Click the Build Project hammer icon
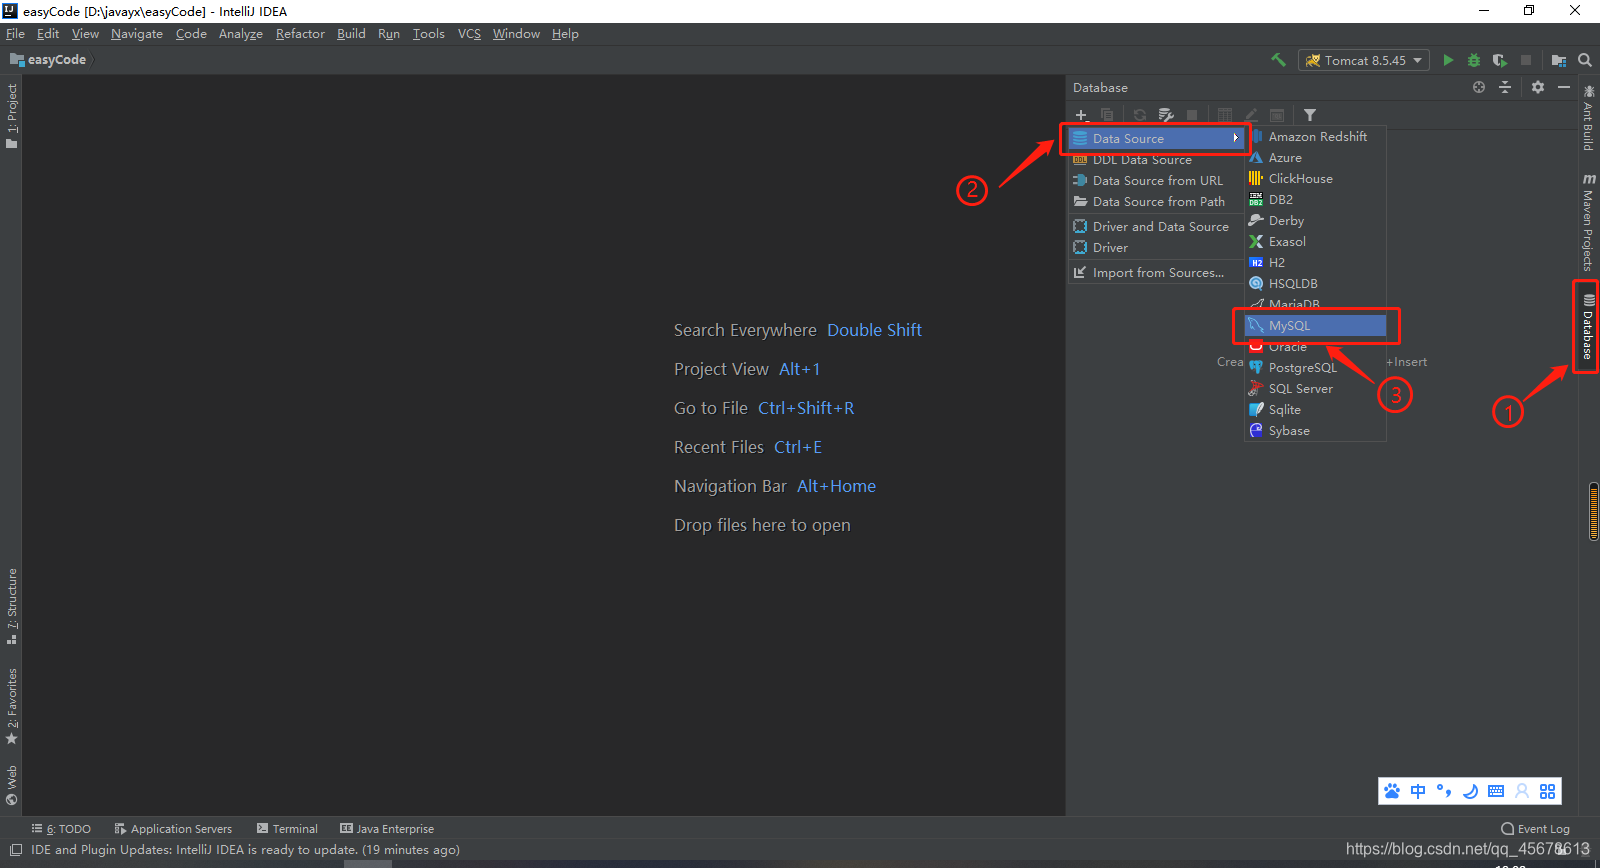 coord(1278,60)
